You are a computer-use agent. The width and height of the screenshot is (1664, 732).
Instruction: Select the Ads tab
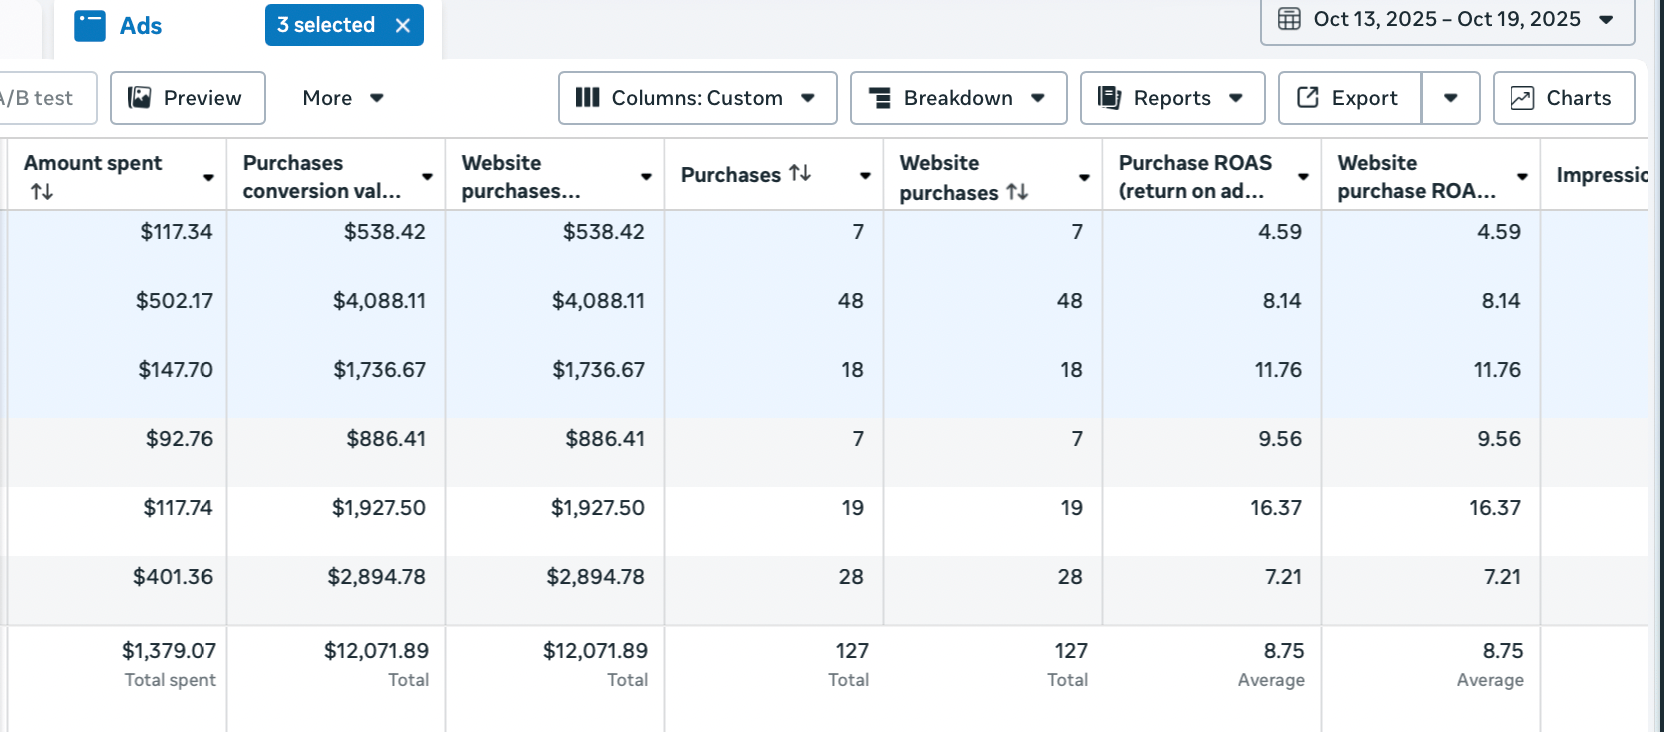click(x=140, y=26)
